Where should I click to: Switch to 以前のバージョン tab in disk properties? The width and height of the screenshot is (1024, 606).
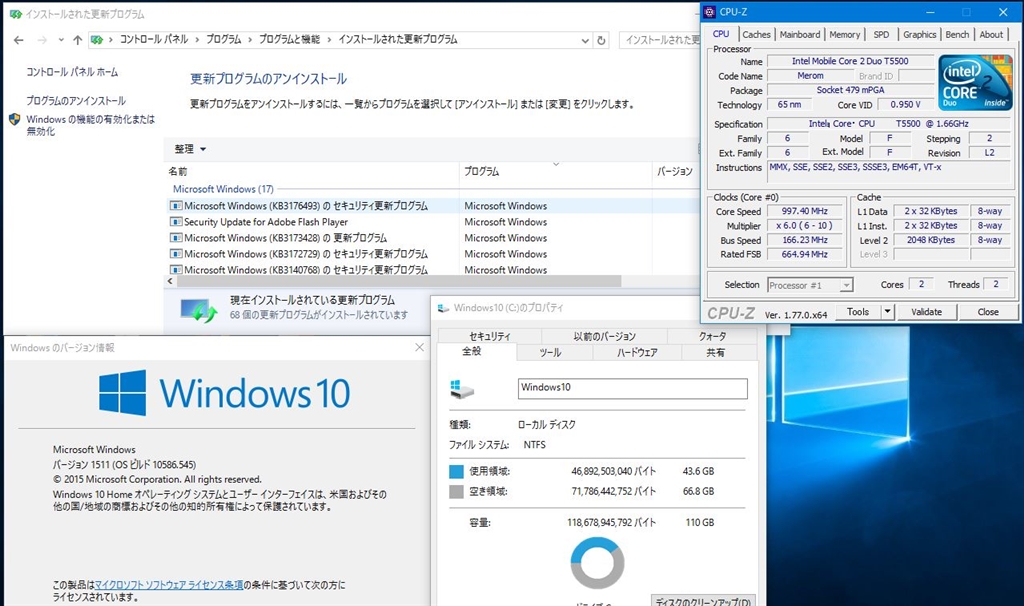coord(604,336)
